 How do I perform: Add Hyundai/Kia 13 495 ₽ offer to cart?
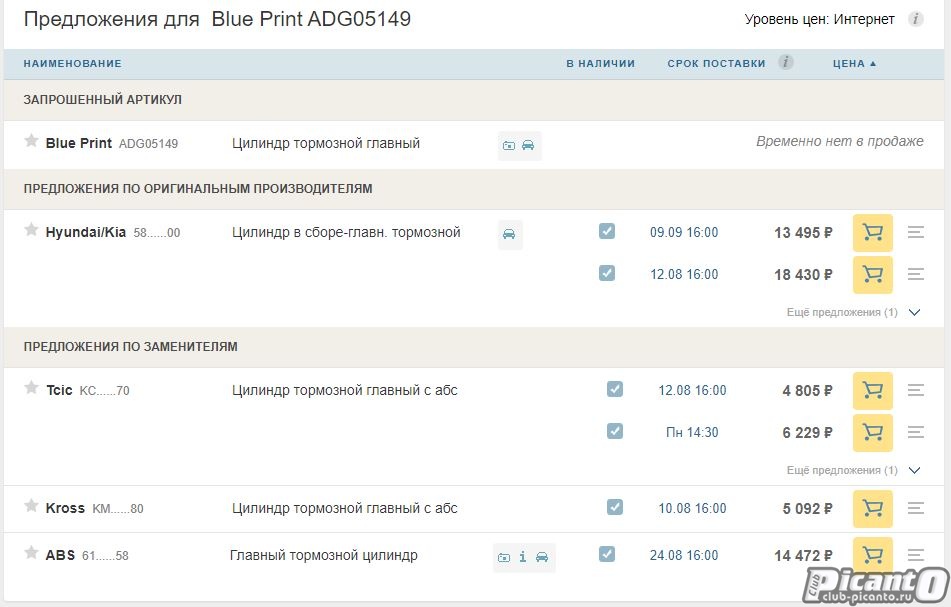pyautogui.click(x=872, y=233)
